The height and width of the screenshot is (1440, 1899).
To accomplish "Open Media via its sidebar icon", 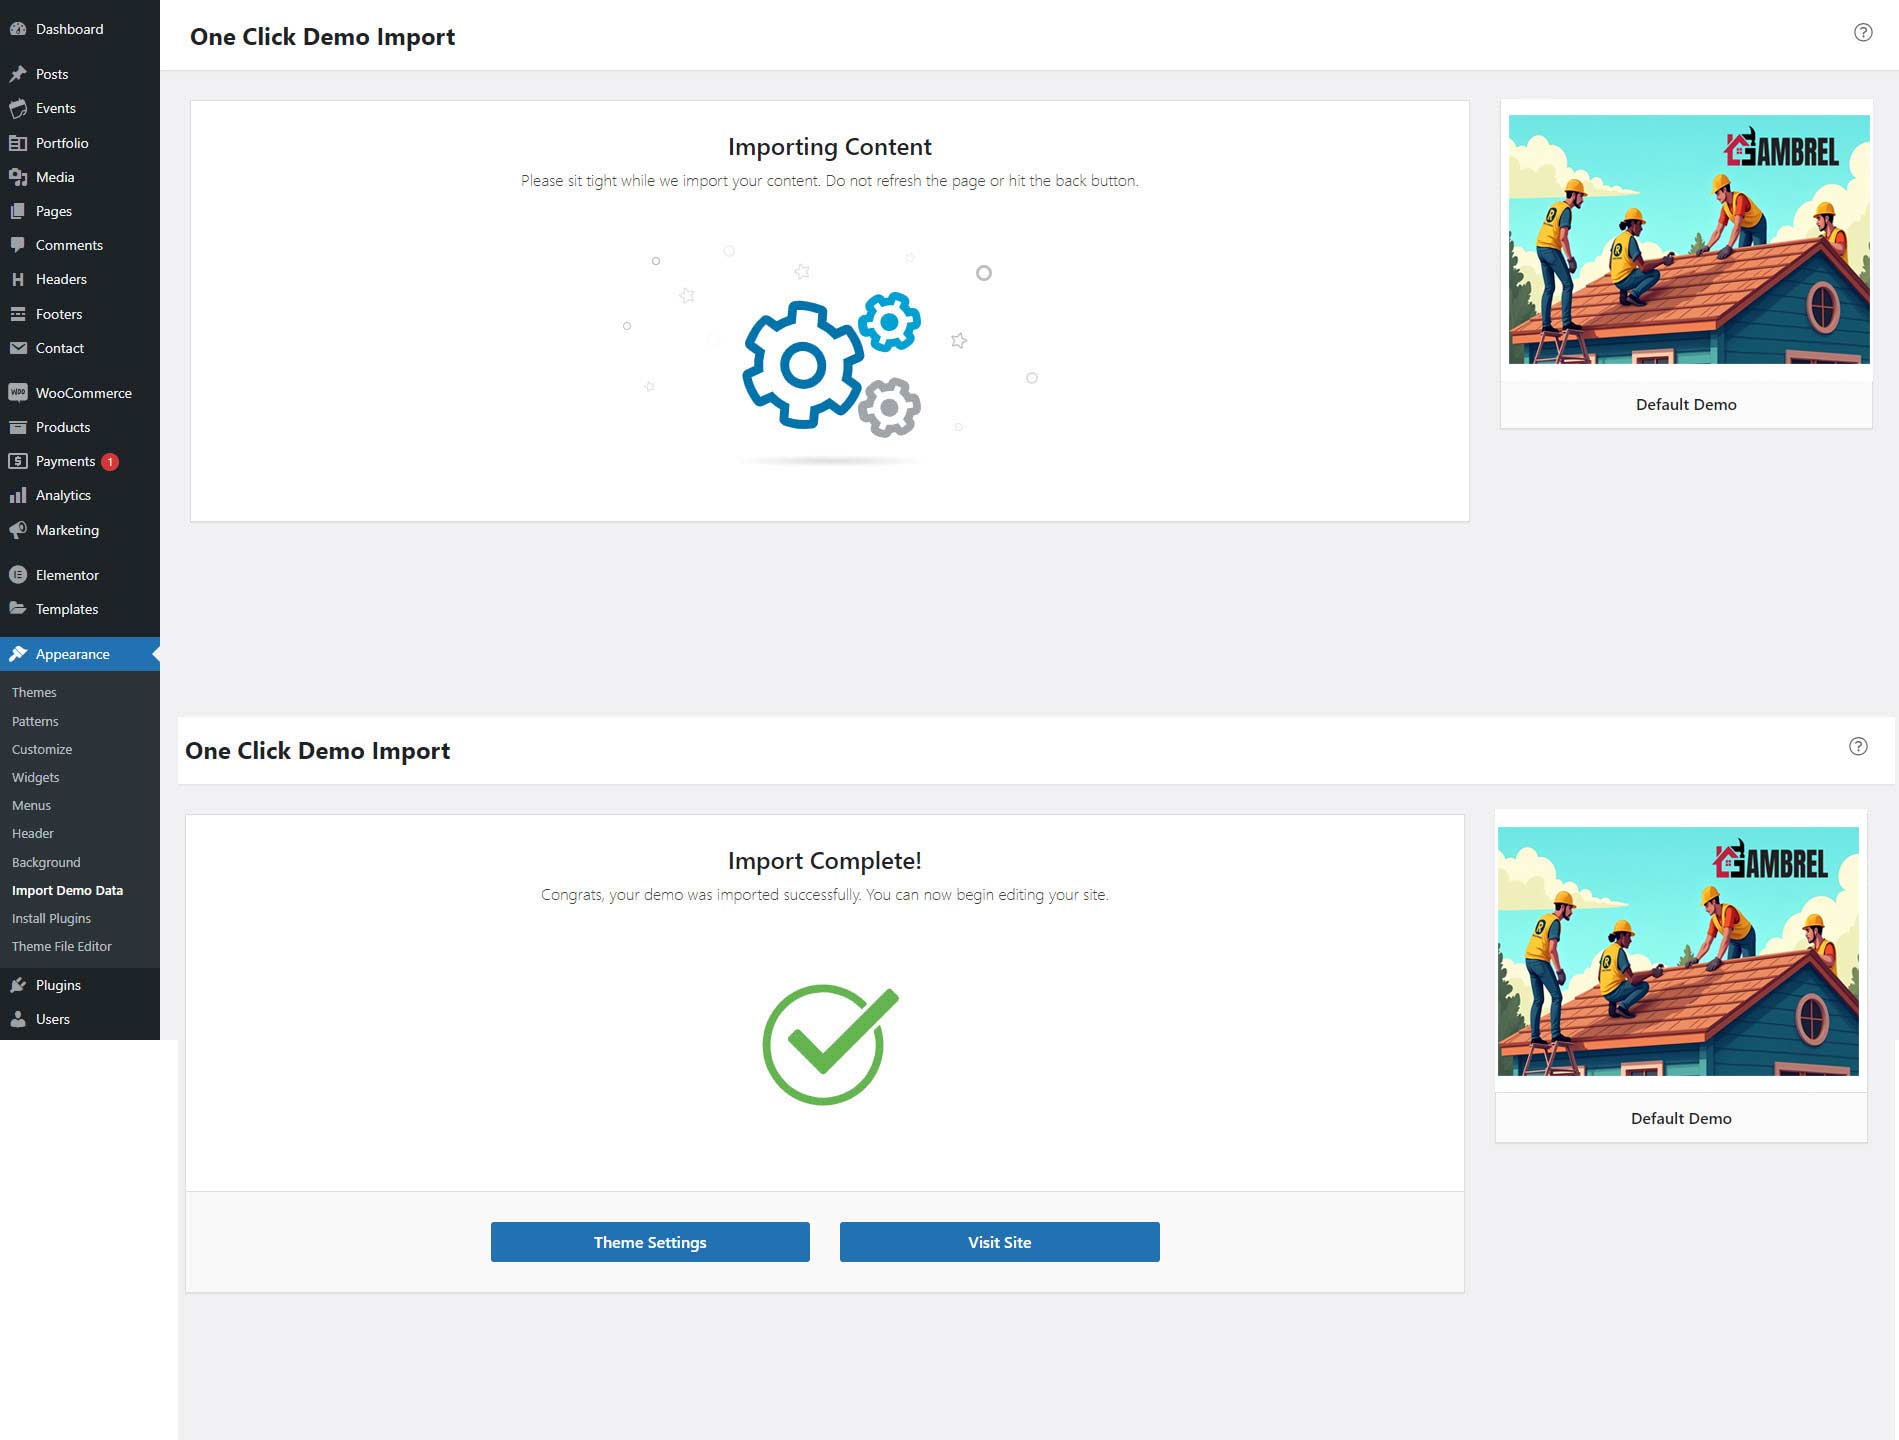I will 17,177.
